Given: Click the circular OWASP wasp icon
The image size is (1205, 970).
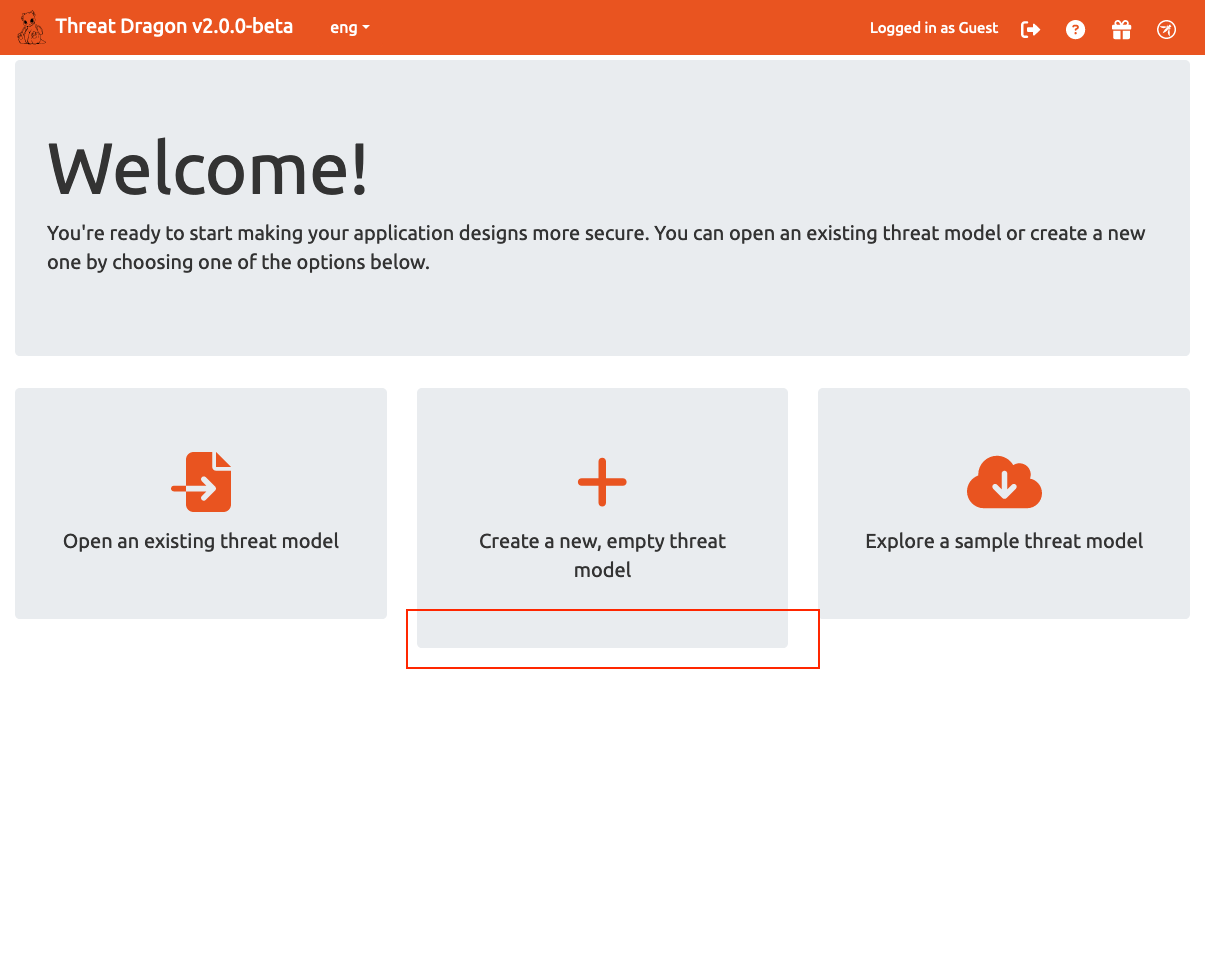Looking at the screenshot, I should click(1166, 30).
